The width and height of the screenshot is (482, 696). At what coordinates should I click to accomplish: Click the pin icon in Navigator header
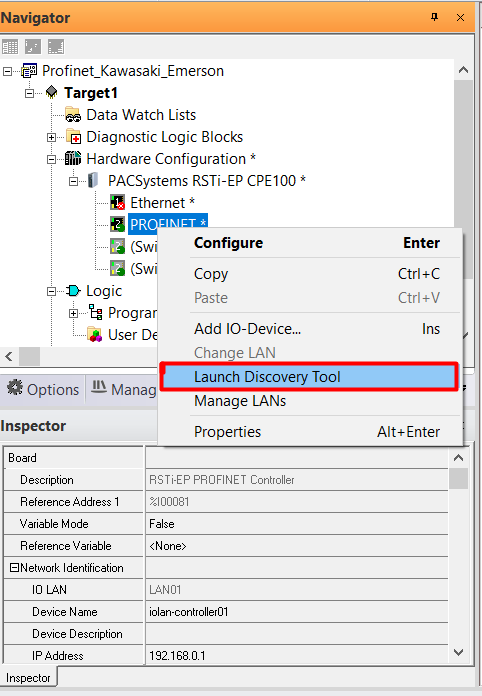pos(435,17)
